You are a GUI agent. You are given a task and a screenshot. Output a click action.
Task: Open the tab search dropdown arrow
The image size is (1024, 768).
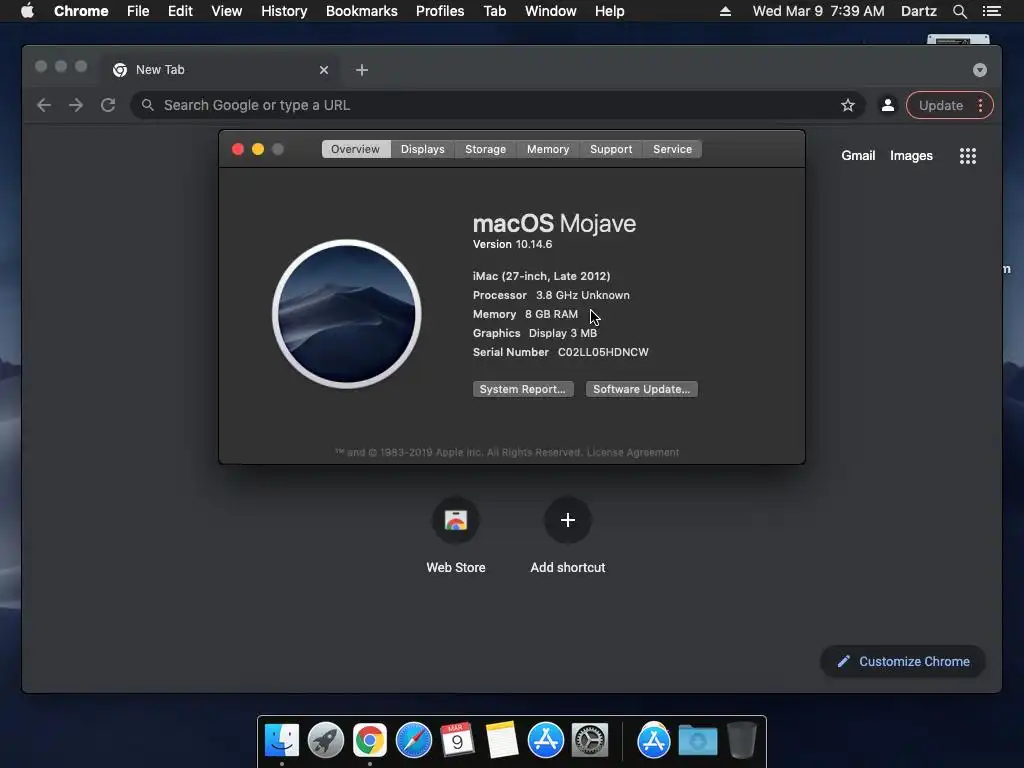click(980, 70)
